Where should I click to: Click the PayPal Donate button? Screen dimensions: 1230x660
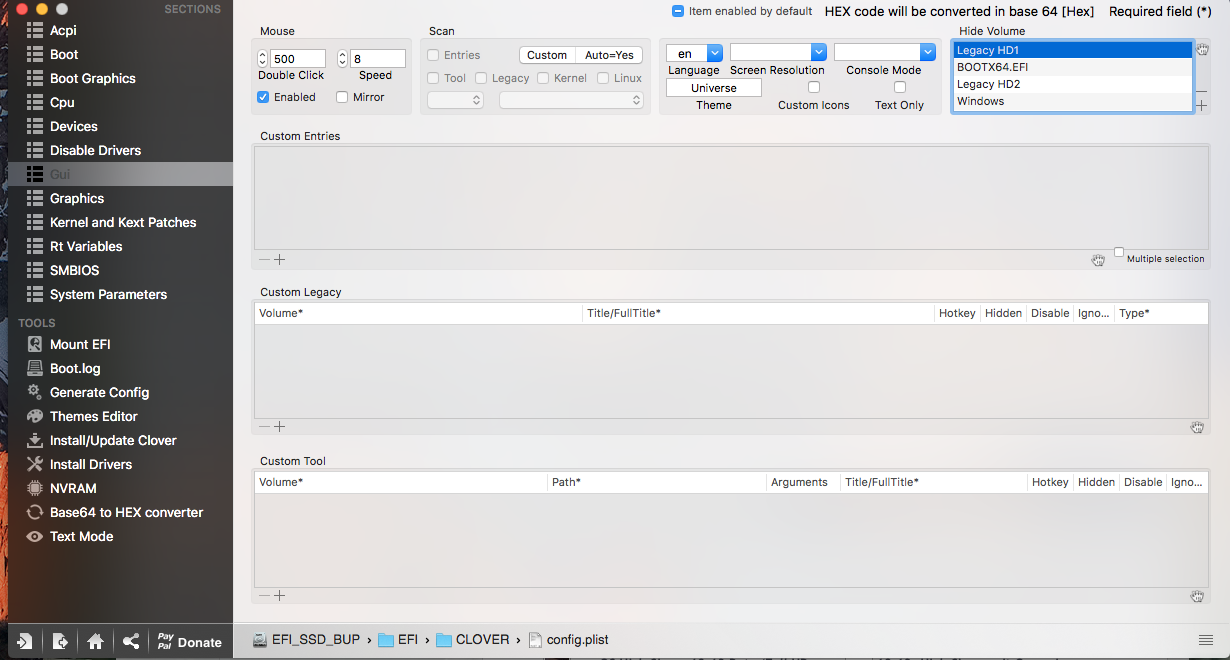(x=189, y=641)
